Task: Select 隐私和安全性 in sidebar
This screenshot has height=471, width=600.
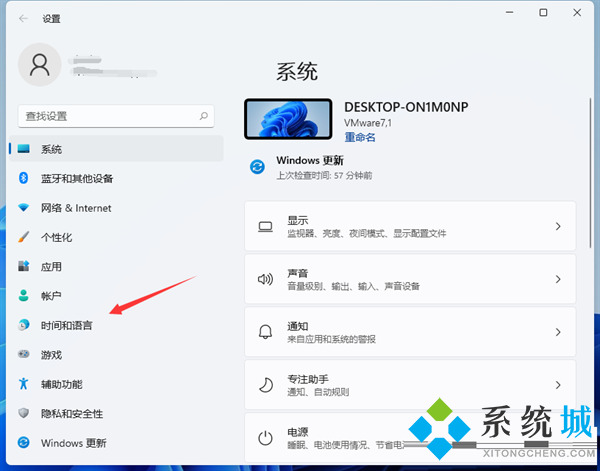Action: tap(116, 413)
